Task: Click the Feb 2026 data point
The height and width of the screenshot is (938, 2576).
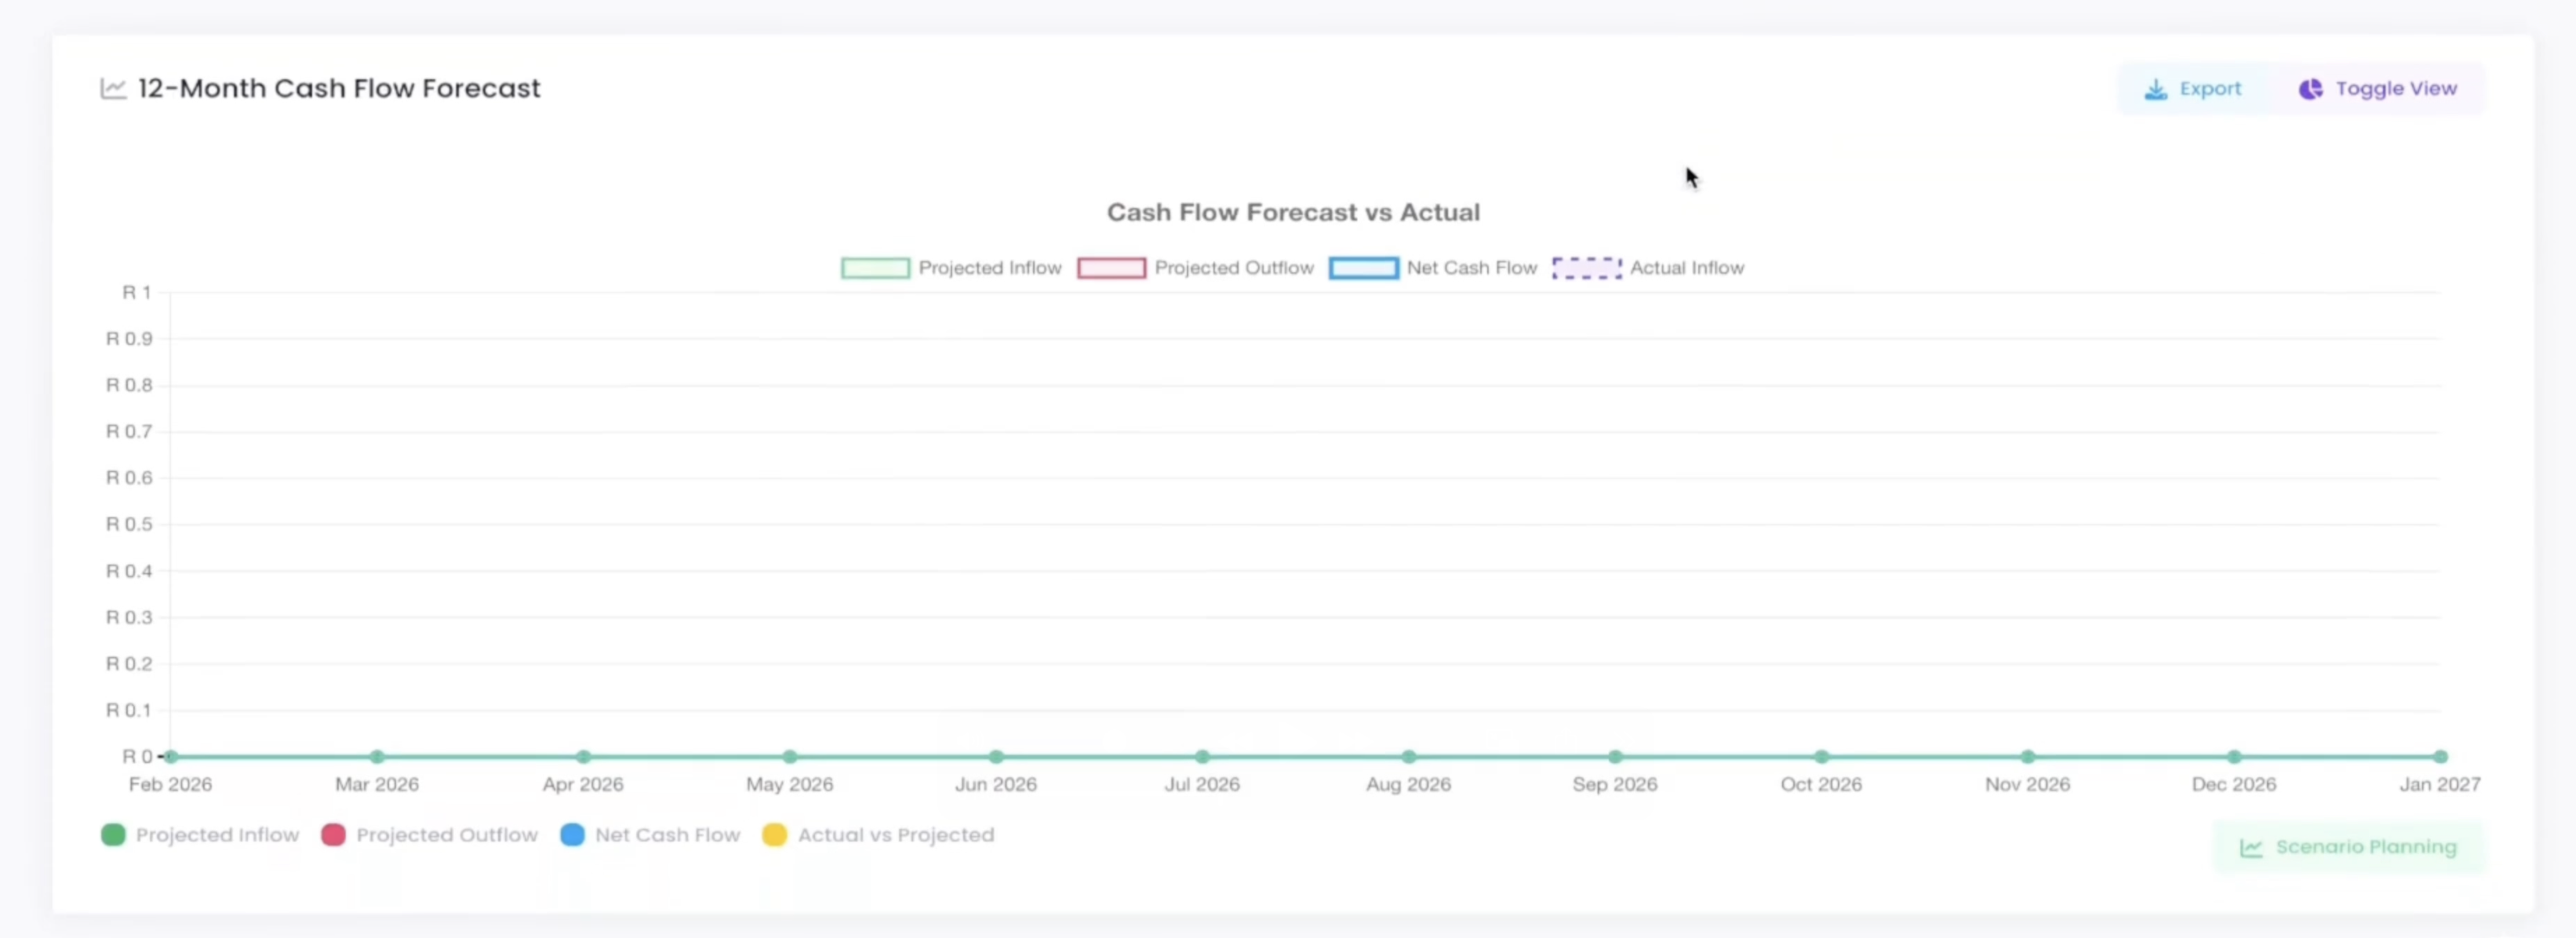Action: (171, 757)
